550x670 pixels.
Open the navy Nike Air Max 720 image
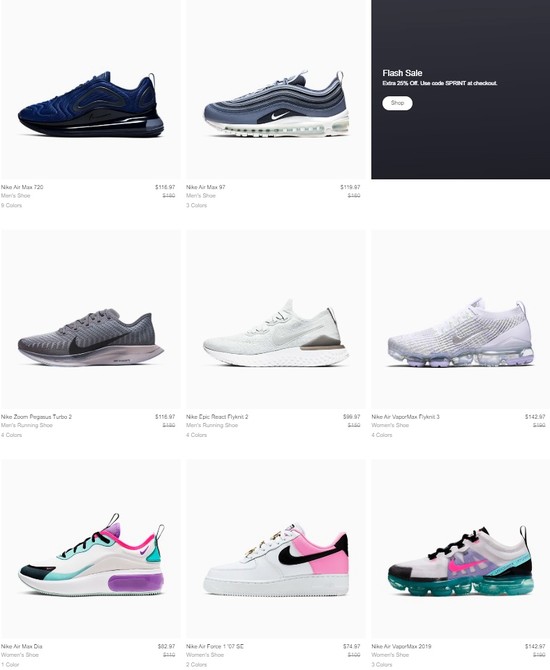pyautogui.click(x=90, y=90)
